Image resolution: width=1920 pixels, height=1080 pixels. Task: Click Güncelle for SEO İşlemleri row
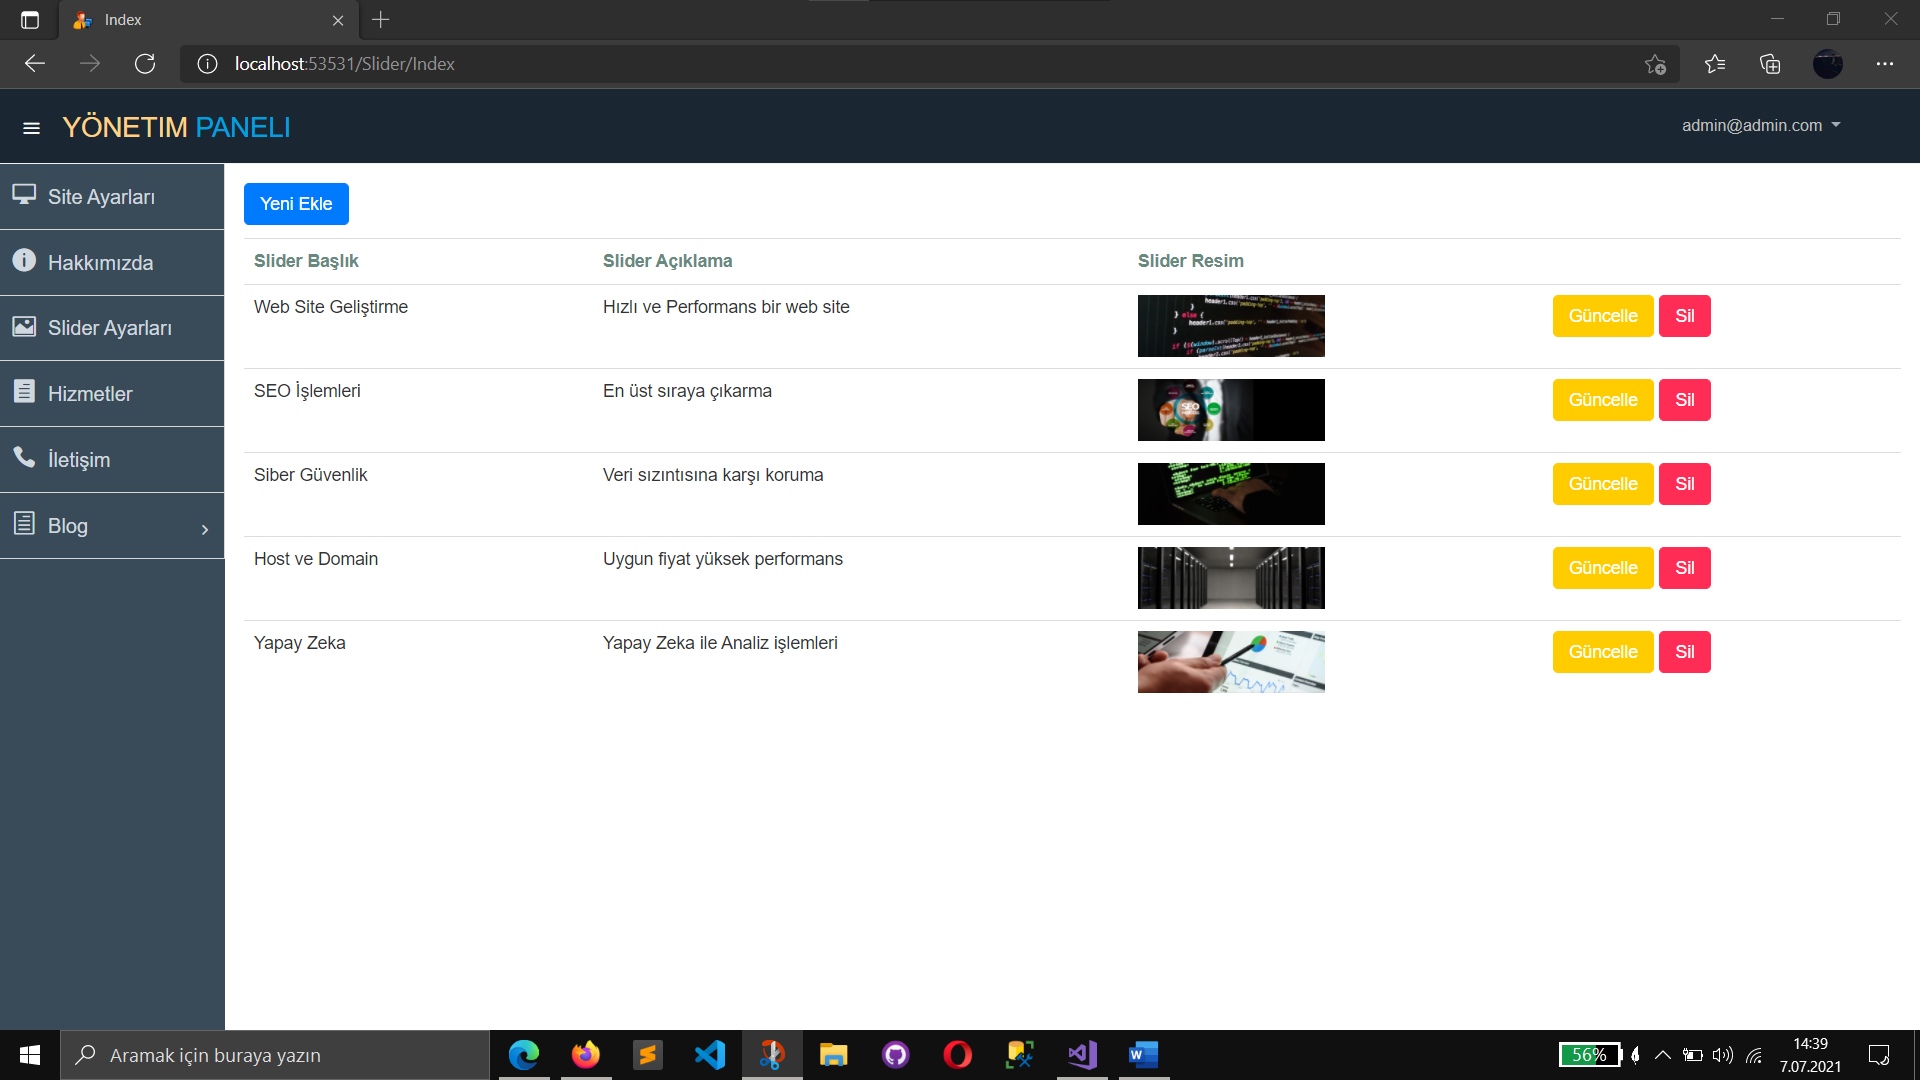click(x=1602, y=400)
